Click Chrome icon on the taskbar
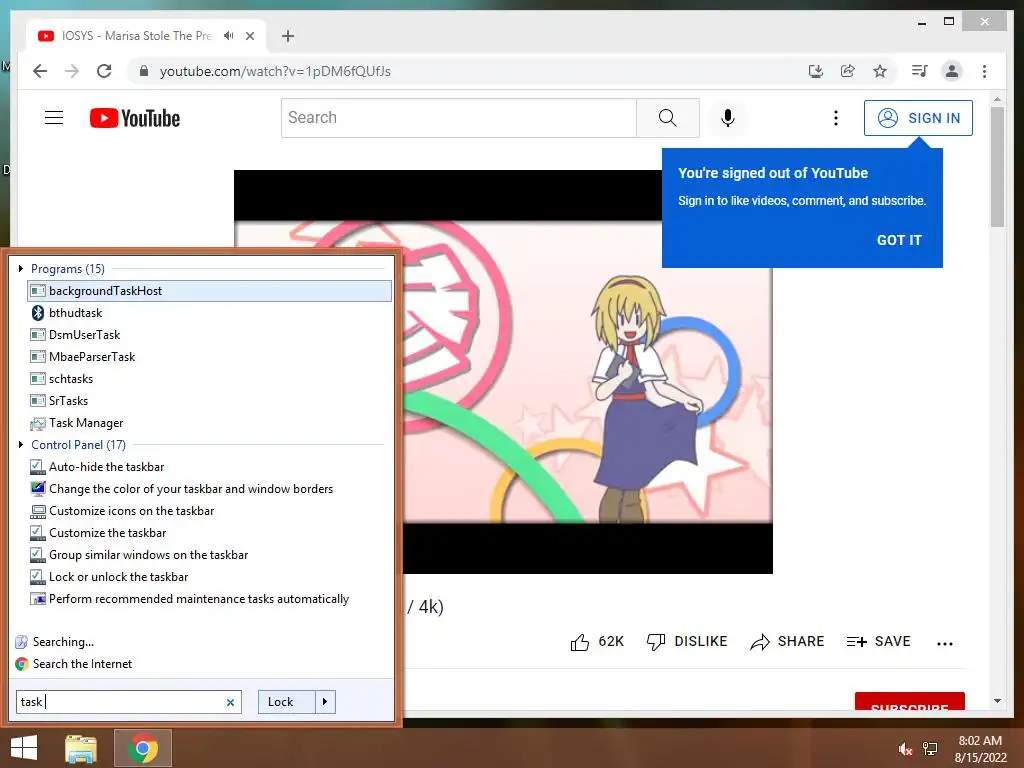1024x768 pixels. (x=143, y=748)
